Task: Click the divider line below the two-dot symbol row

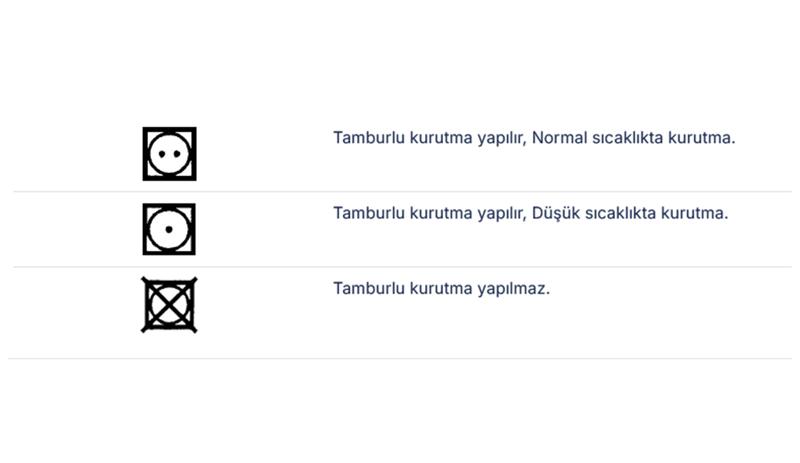Action: click(x=403, y=191)
